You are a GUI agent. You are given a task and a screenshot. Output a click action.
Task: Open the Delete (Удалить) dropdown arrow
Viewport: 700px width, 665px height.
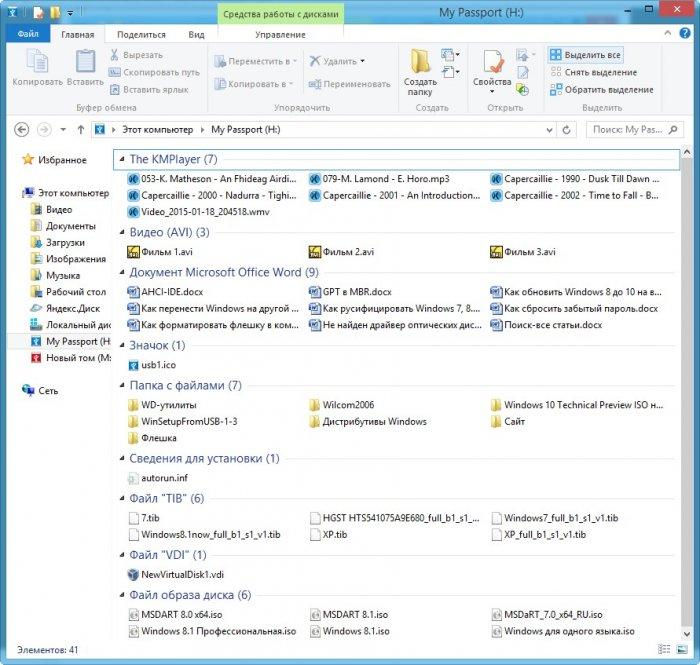tap(362, 61)
